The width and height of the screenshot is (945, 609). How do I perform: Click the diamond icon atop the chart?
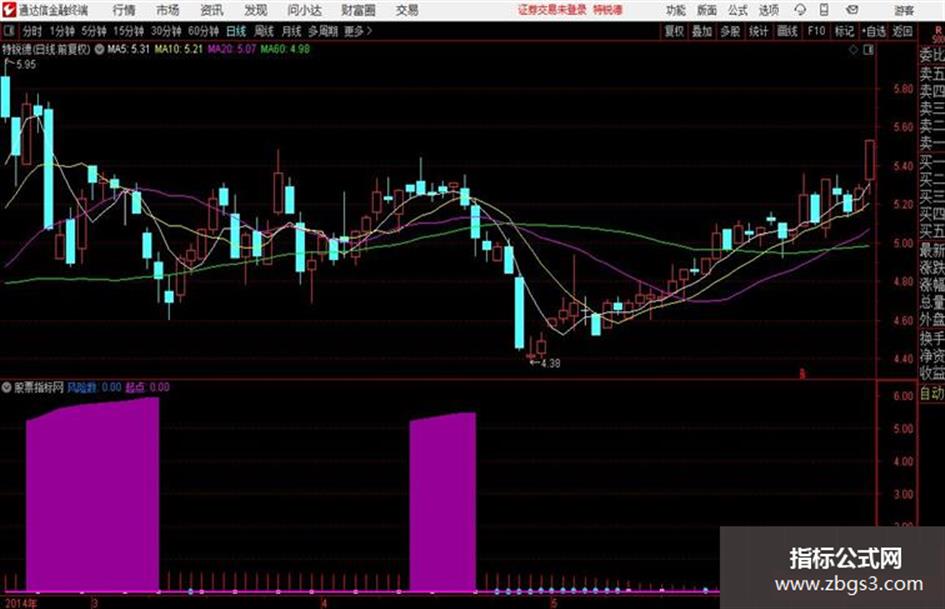853,50
